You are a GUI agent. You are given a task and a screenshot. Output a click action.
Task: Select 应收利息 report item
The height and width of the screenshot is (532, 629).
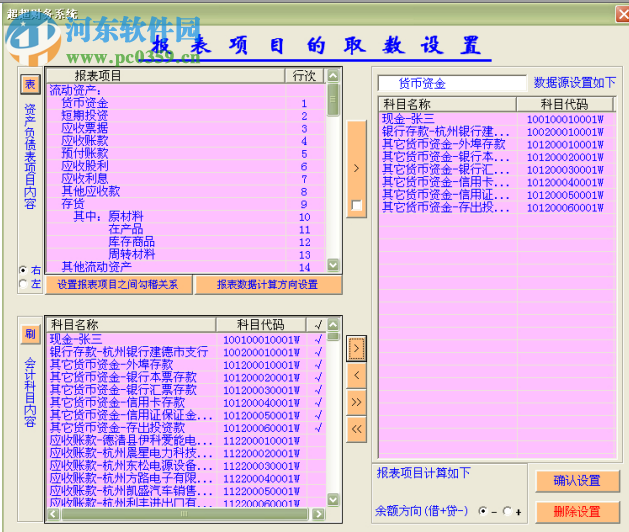tap(186, 179)
